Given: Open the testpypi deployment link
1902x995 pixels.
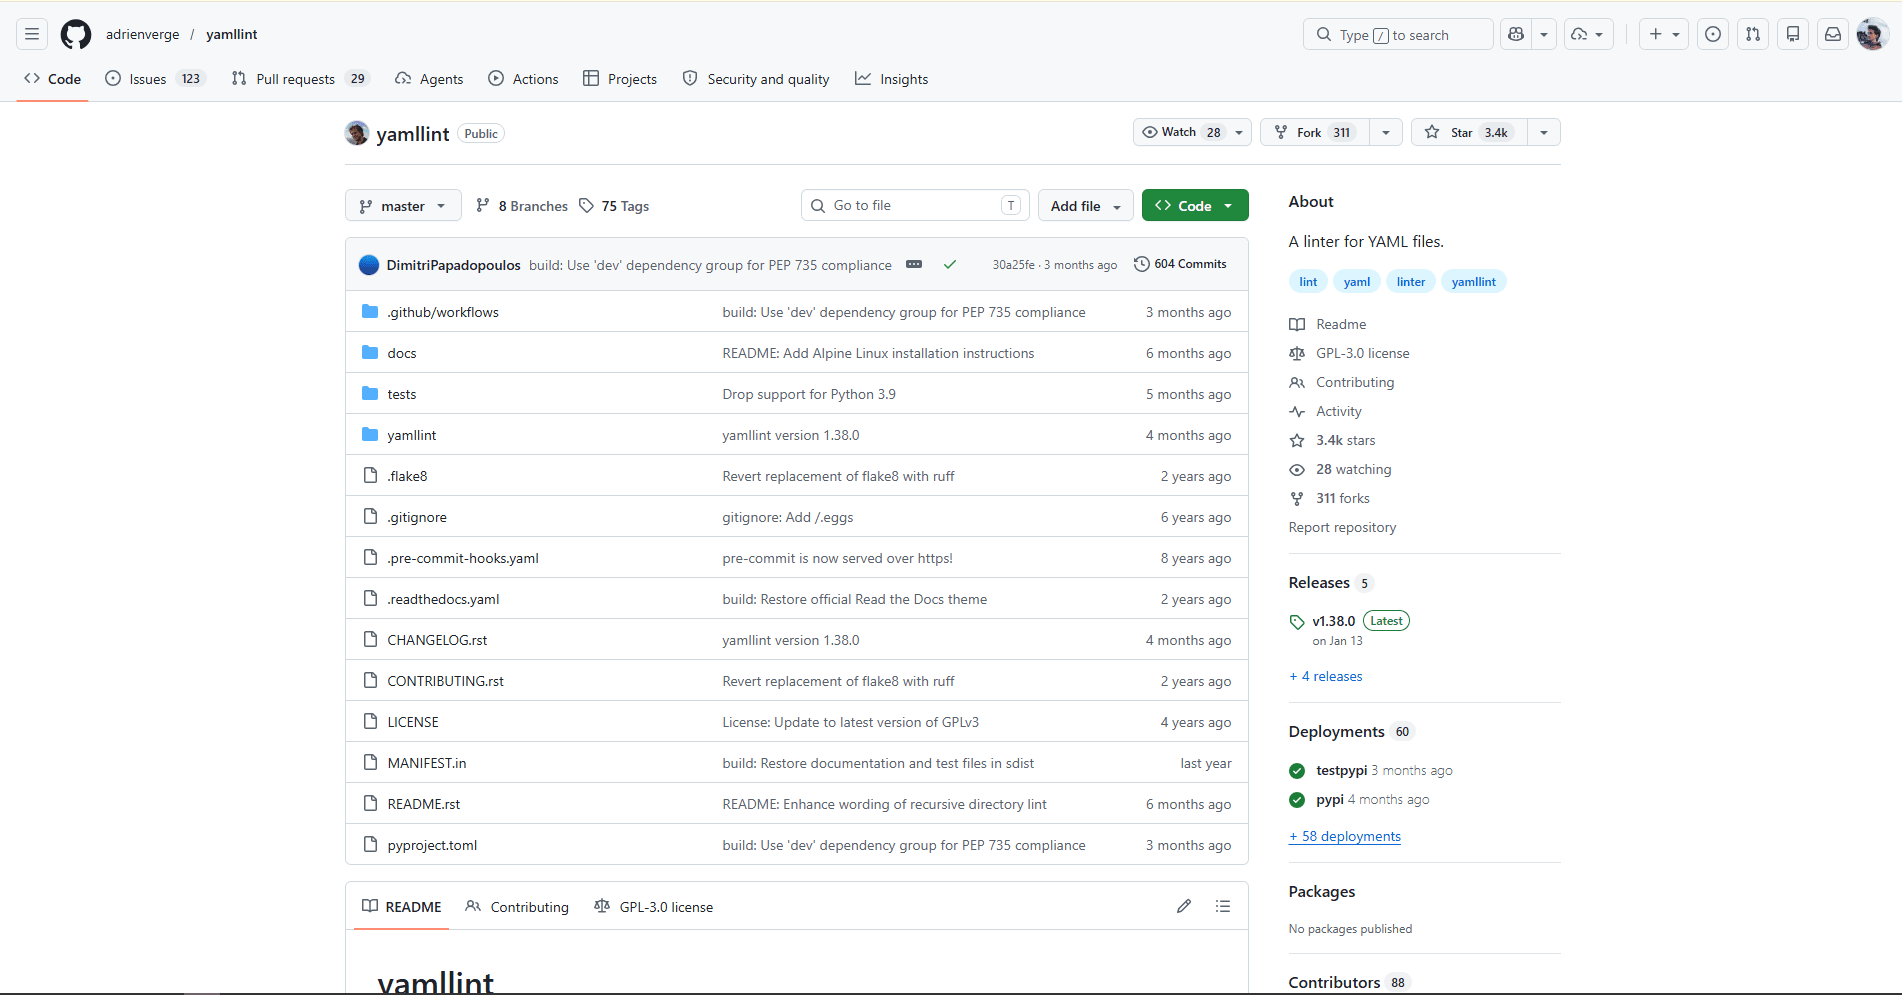Looking at the screenshot, I should [1341, 770].
